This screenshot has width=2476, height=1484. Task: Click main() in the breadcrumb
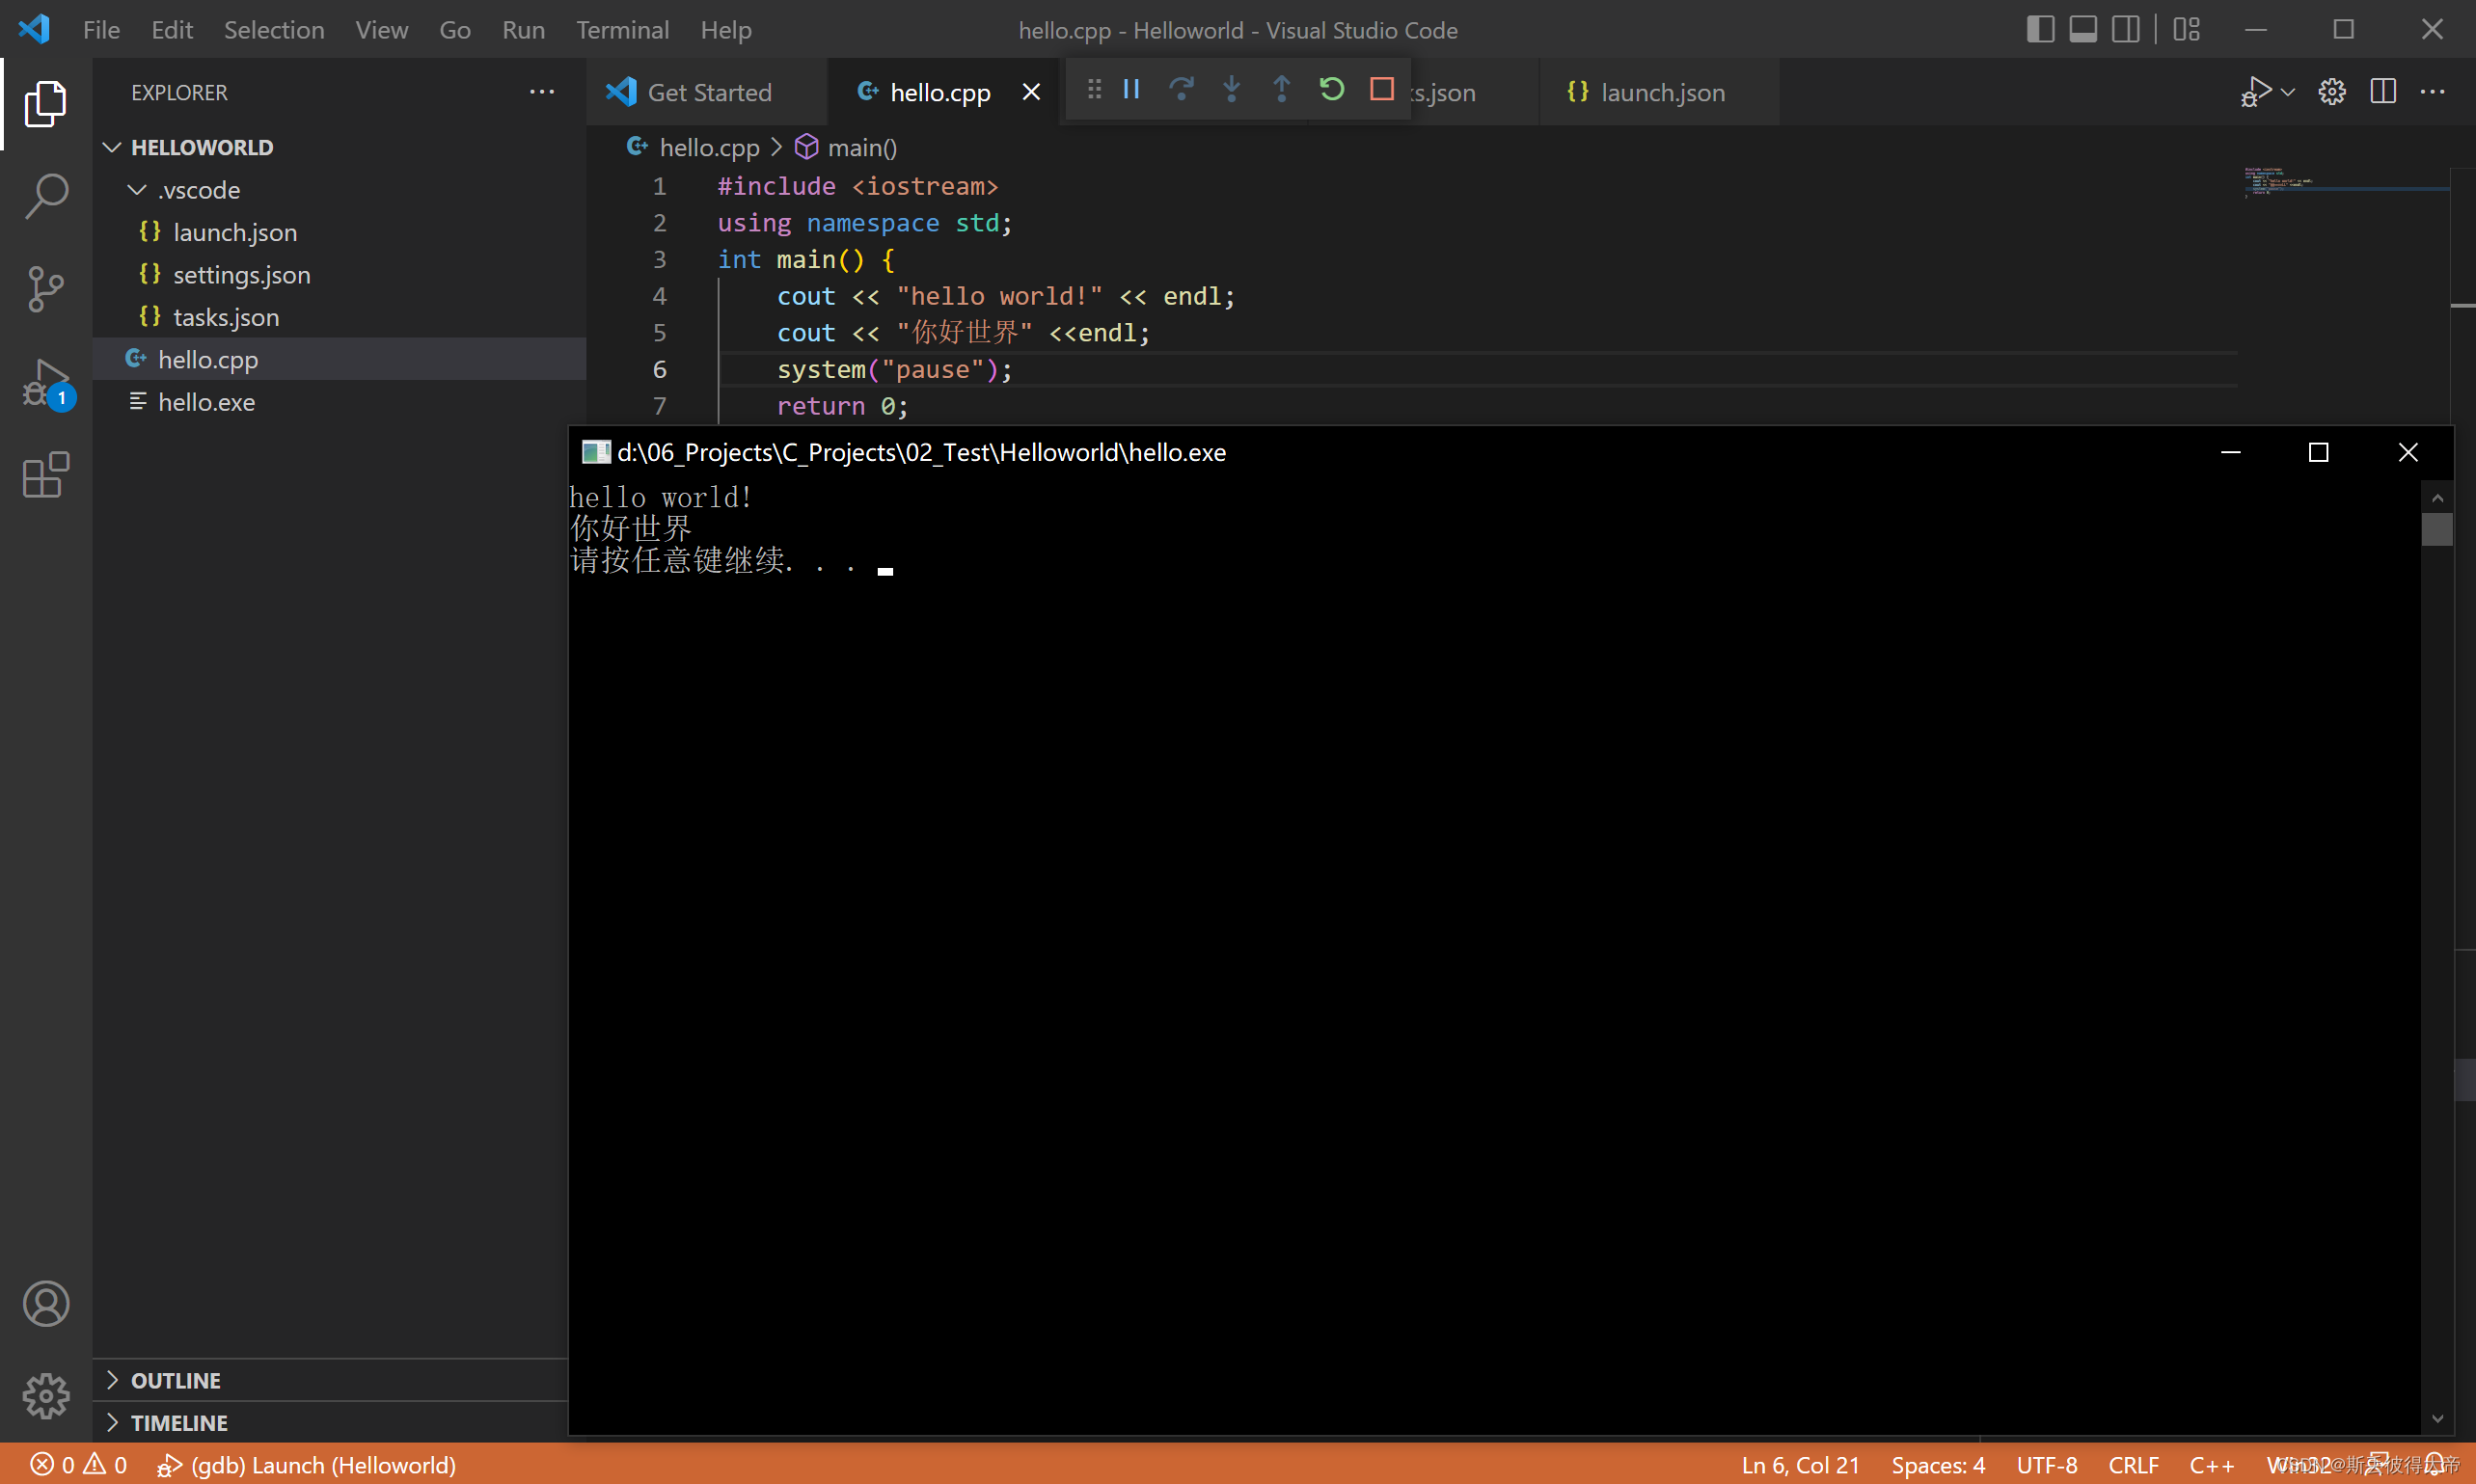coord(861,147)
